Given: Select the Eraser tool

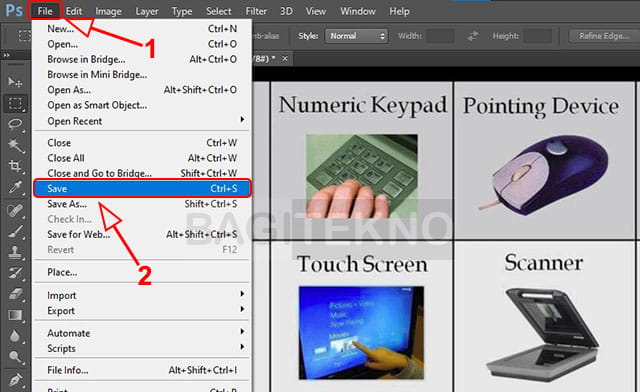Looking at the screenshot, I should point(15,294).
